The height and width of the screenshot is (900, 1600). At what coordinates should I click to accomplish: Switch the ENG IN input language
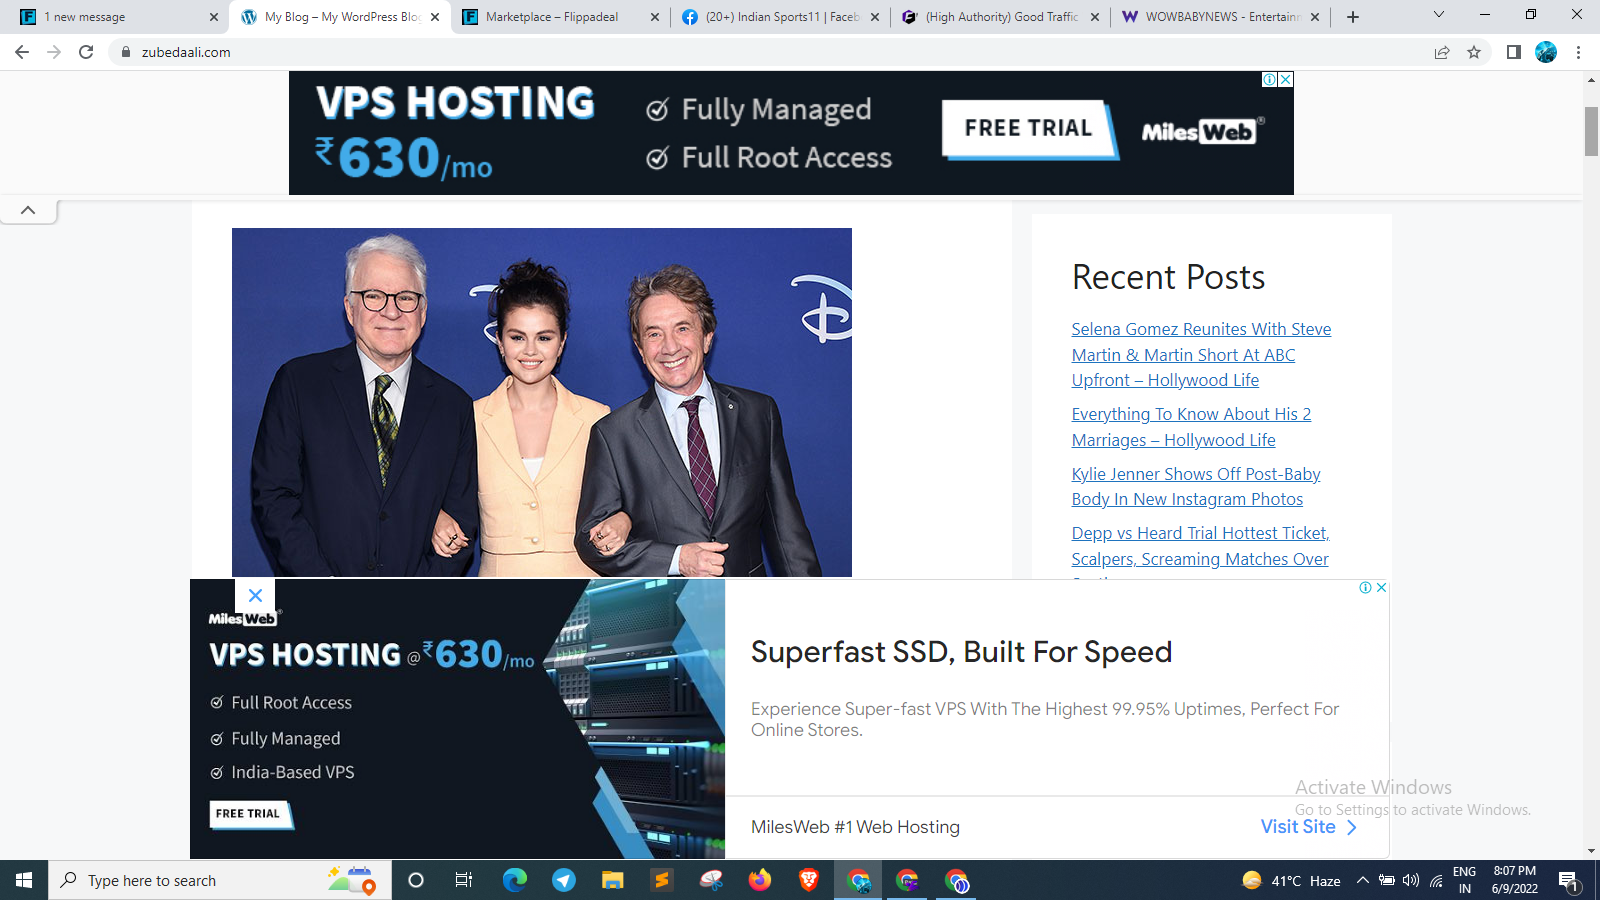(x=1465, y=880)
